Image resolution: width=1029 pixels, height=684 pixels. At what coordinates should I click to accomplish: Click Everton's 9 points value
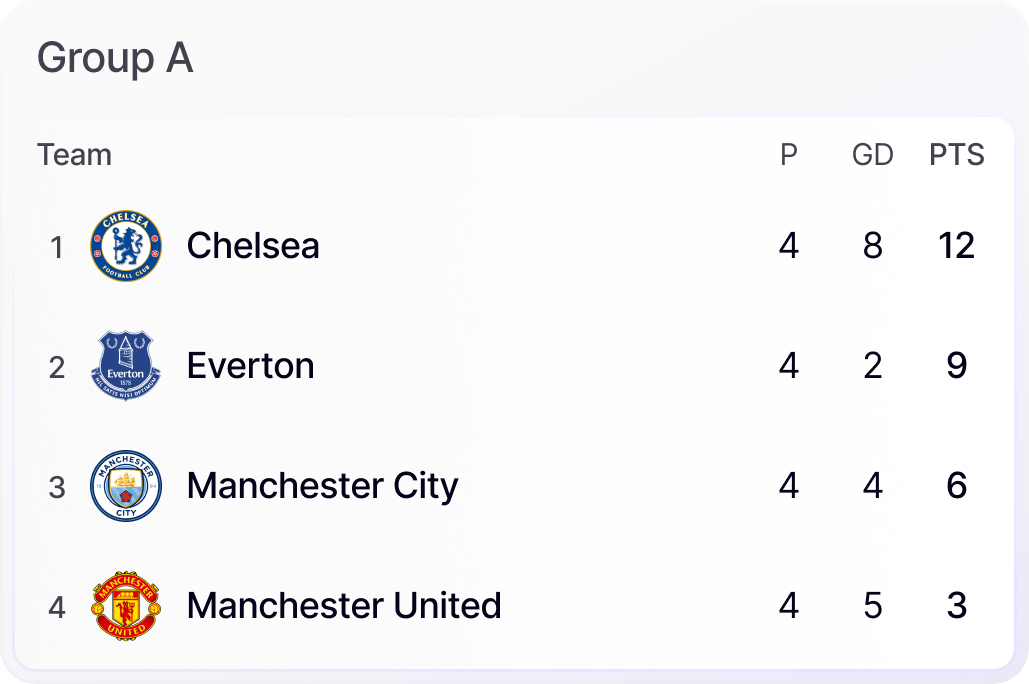coord(956,366)
